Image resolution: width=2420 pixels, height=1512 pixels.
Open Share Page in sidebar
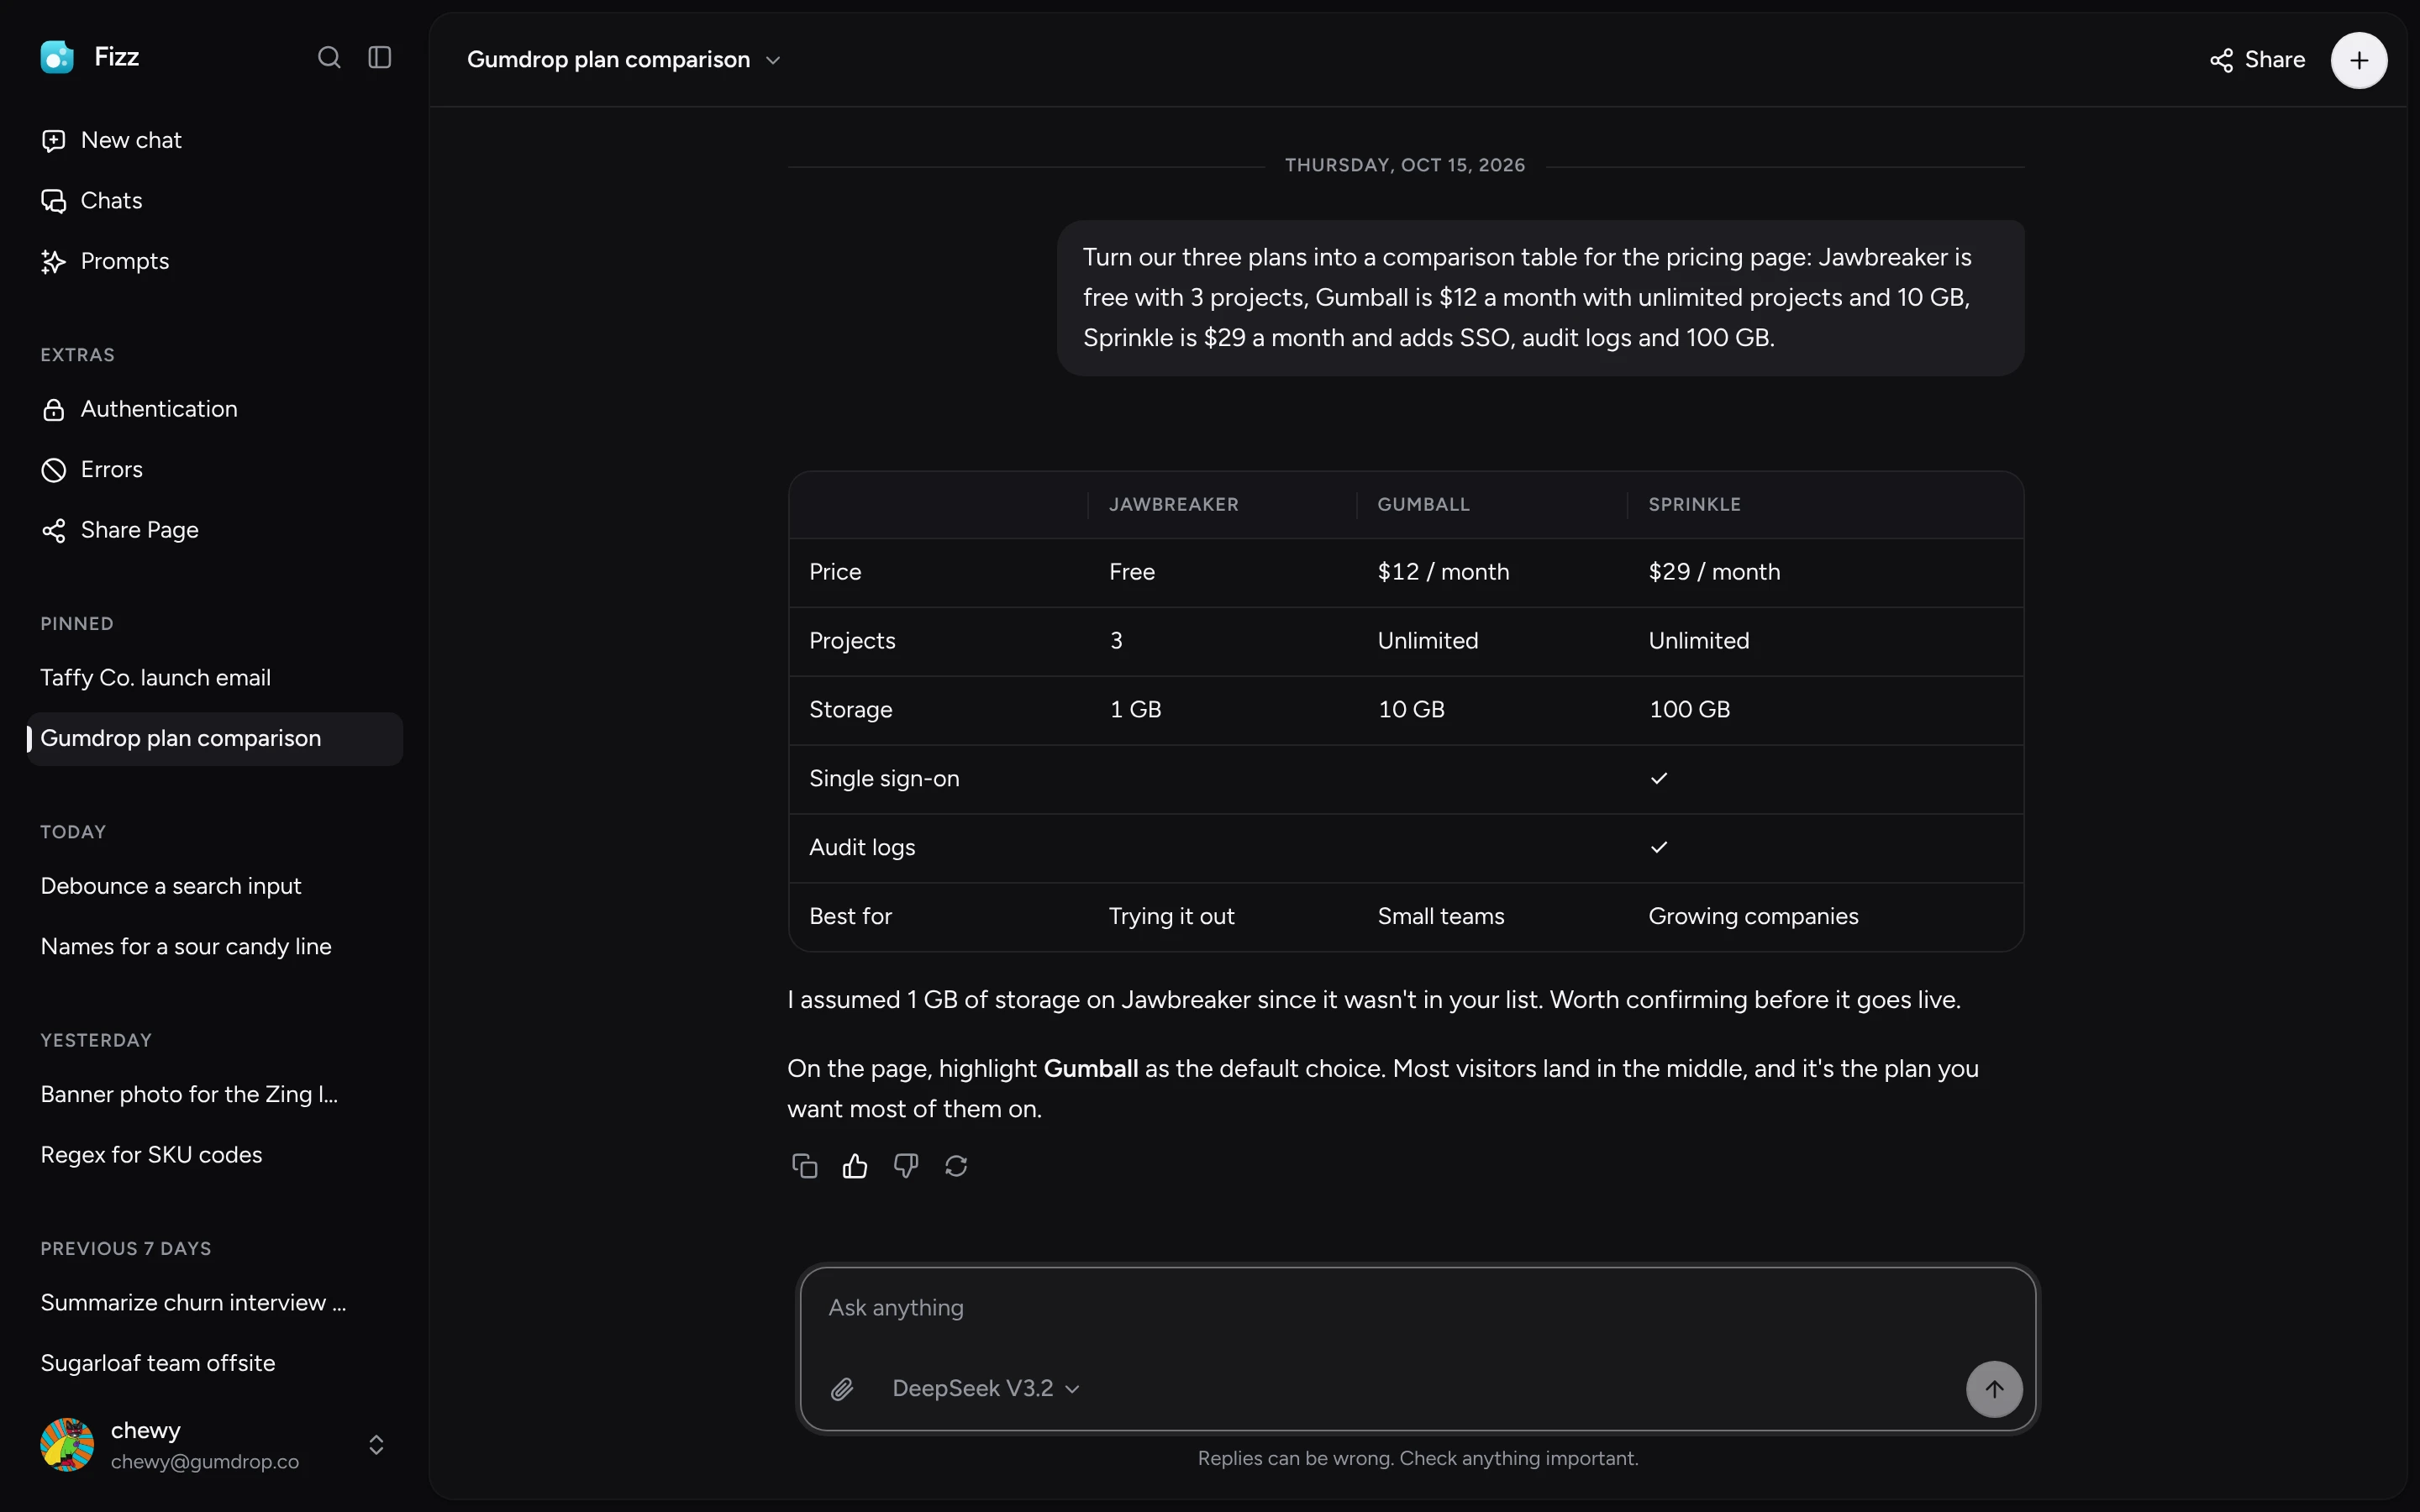point(215,530)
